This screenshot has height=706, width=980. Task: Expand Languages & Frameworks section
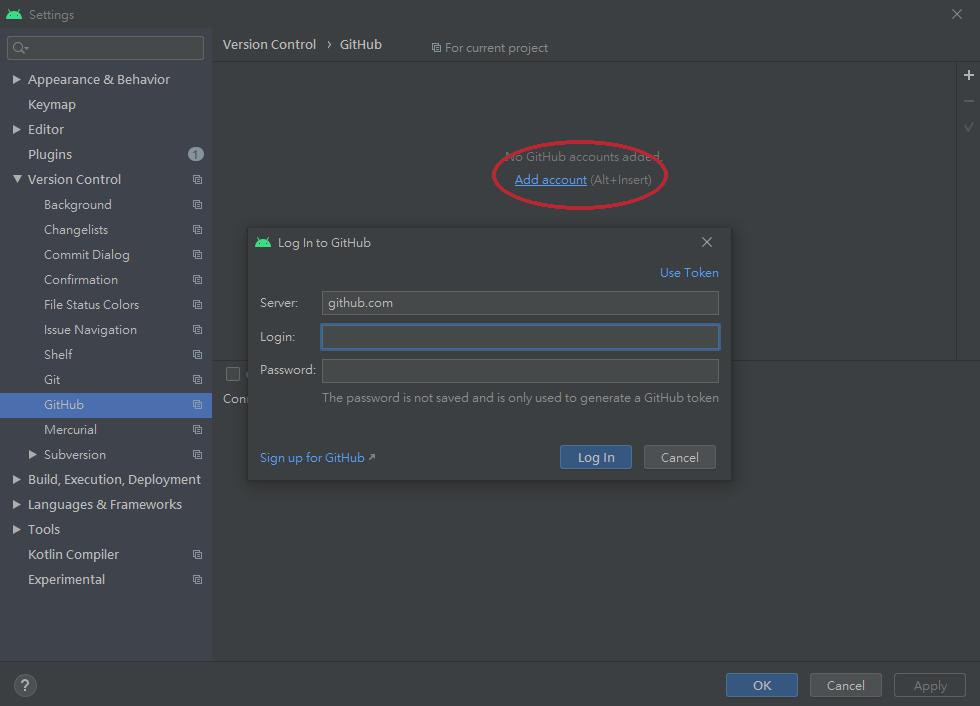click(16, 504)
